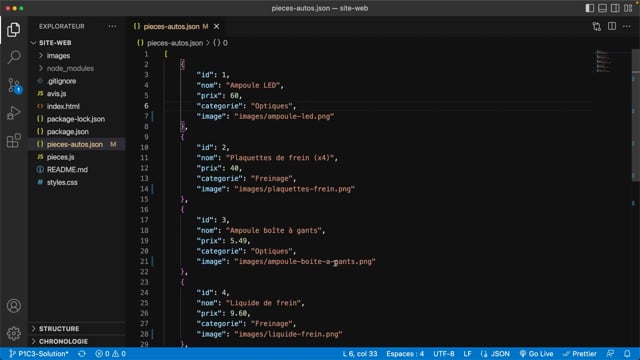The width and height of the screenshot is (640, 360).
Task: Open avis.js file
Action: click(x=77, y=93)
